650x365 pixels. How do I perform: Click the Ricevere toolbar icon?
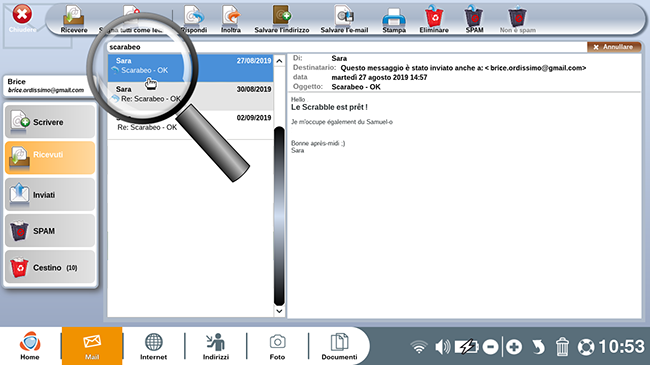74,19
